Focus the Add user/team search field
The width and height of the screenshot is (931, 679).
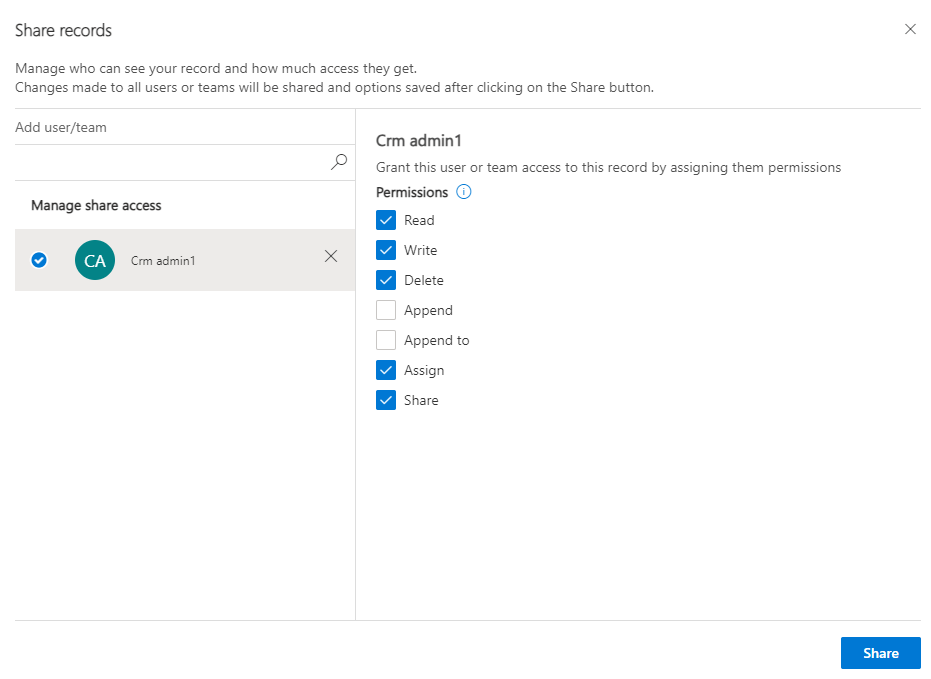click(x=170, y=162)
